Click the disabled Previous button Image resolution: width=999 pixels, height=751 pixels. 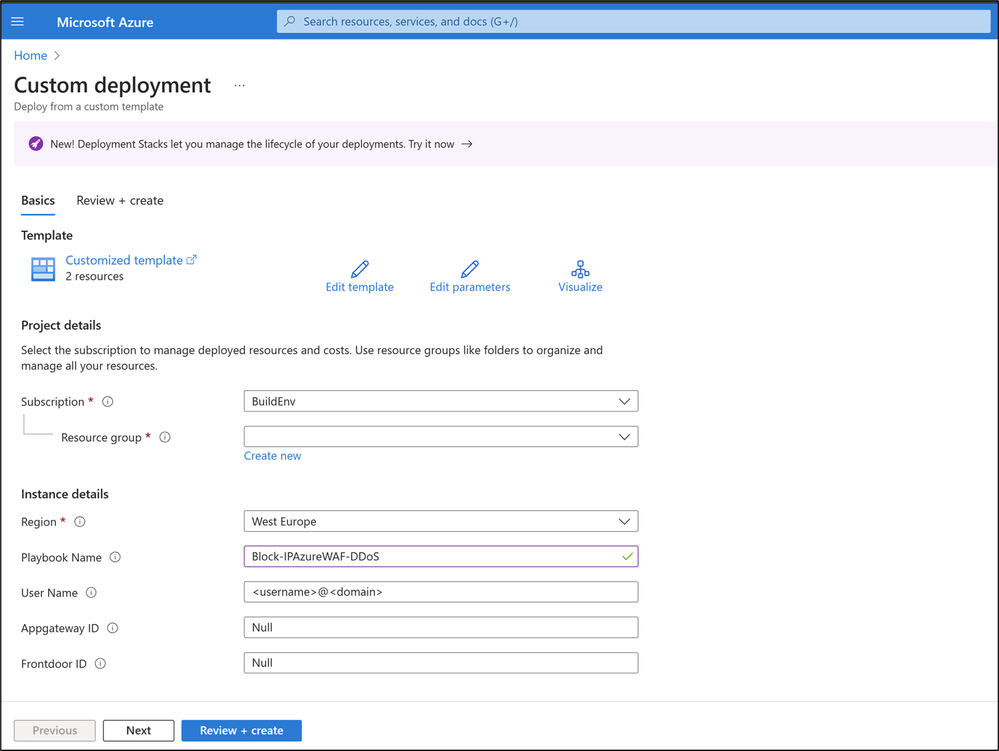(55, 731)
